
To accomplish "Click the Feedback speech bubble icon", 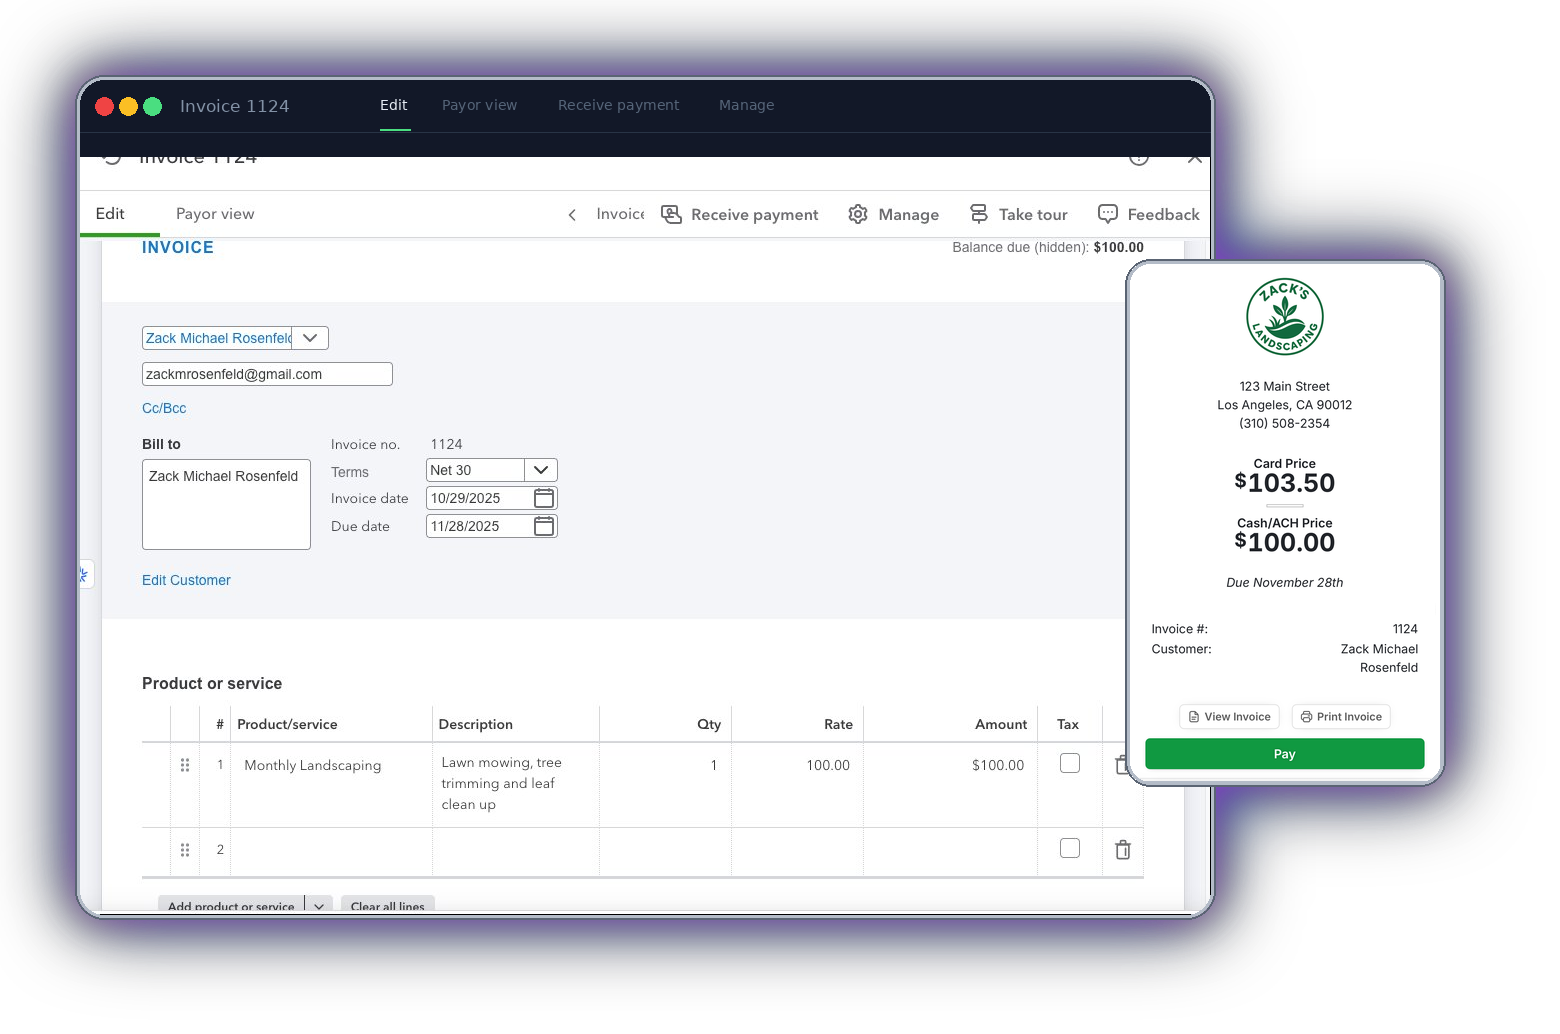I will point(1108,214).
